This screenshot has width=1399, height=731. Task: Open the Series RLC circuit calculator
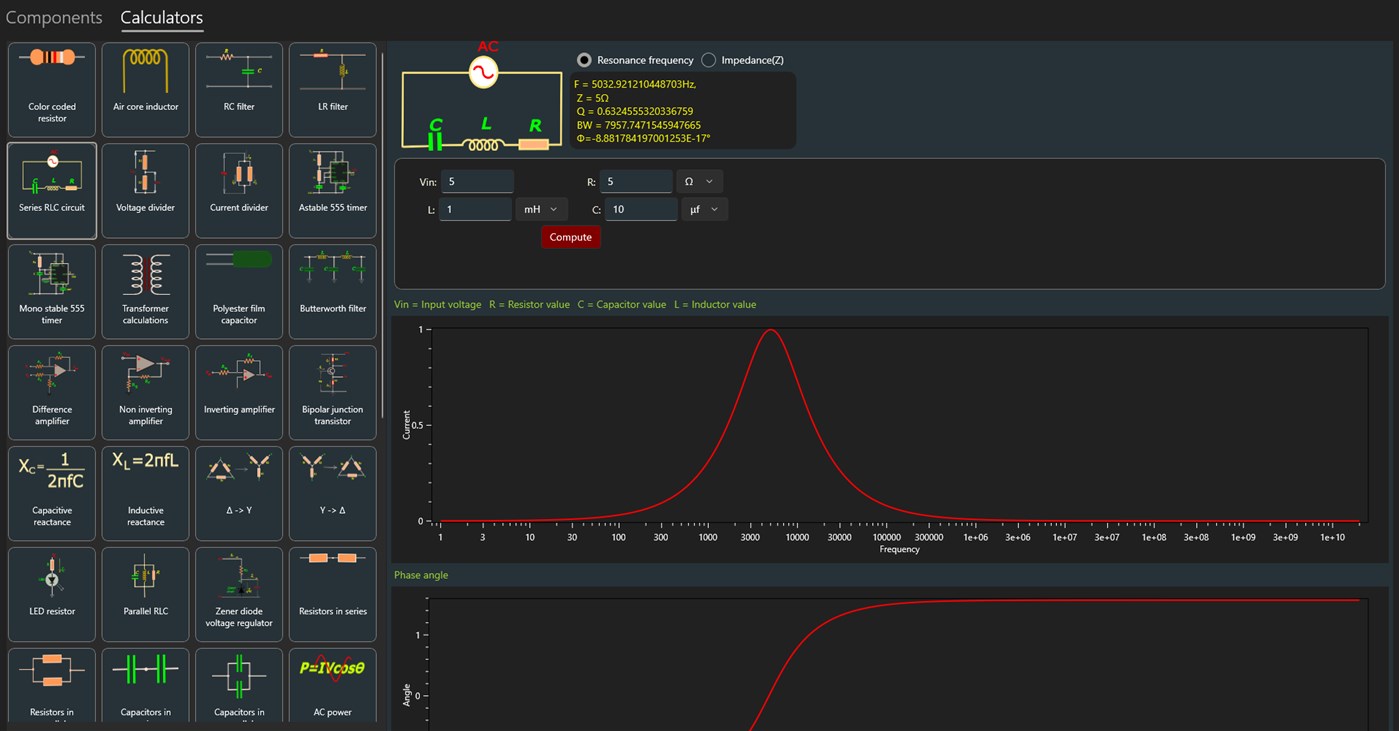[x=52, y=191]
